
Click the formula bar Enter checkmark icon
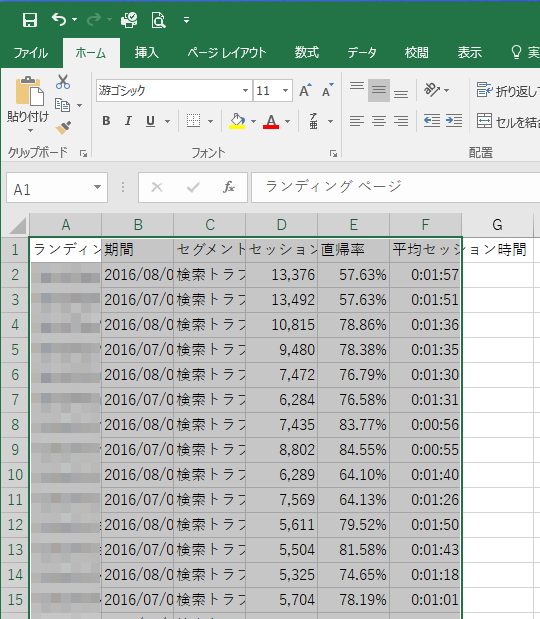click(x=193, y=187)
